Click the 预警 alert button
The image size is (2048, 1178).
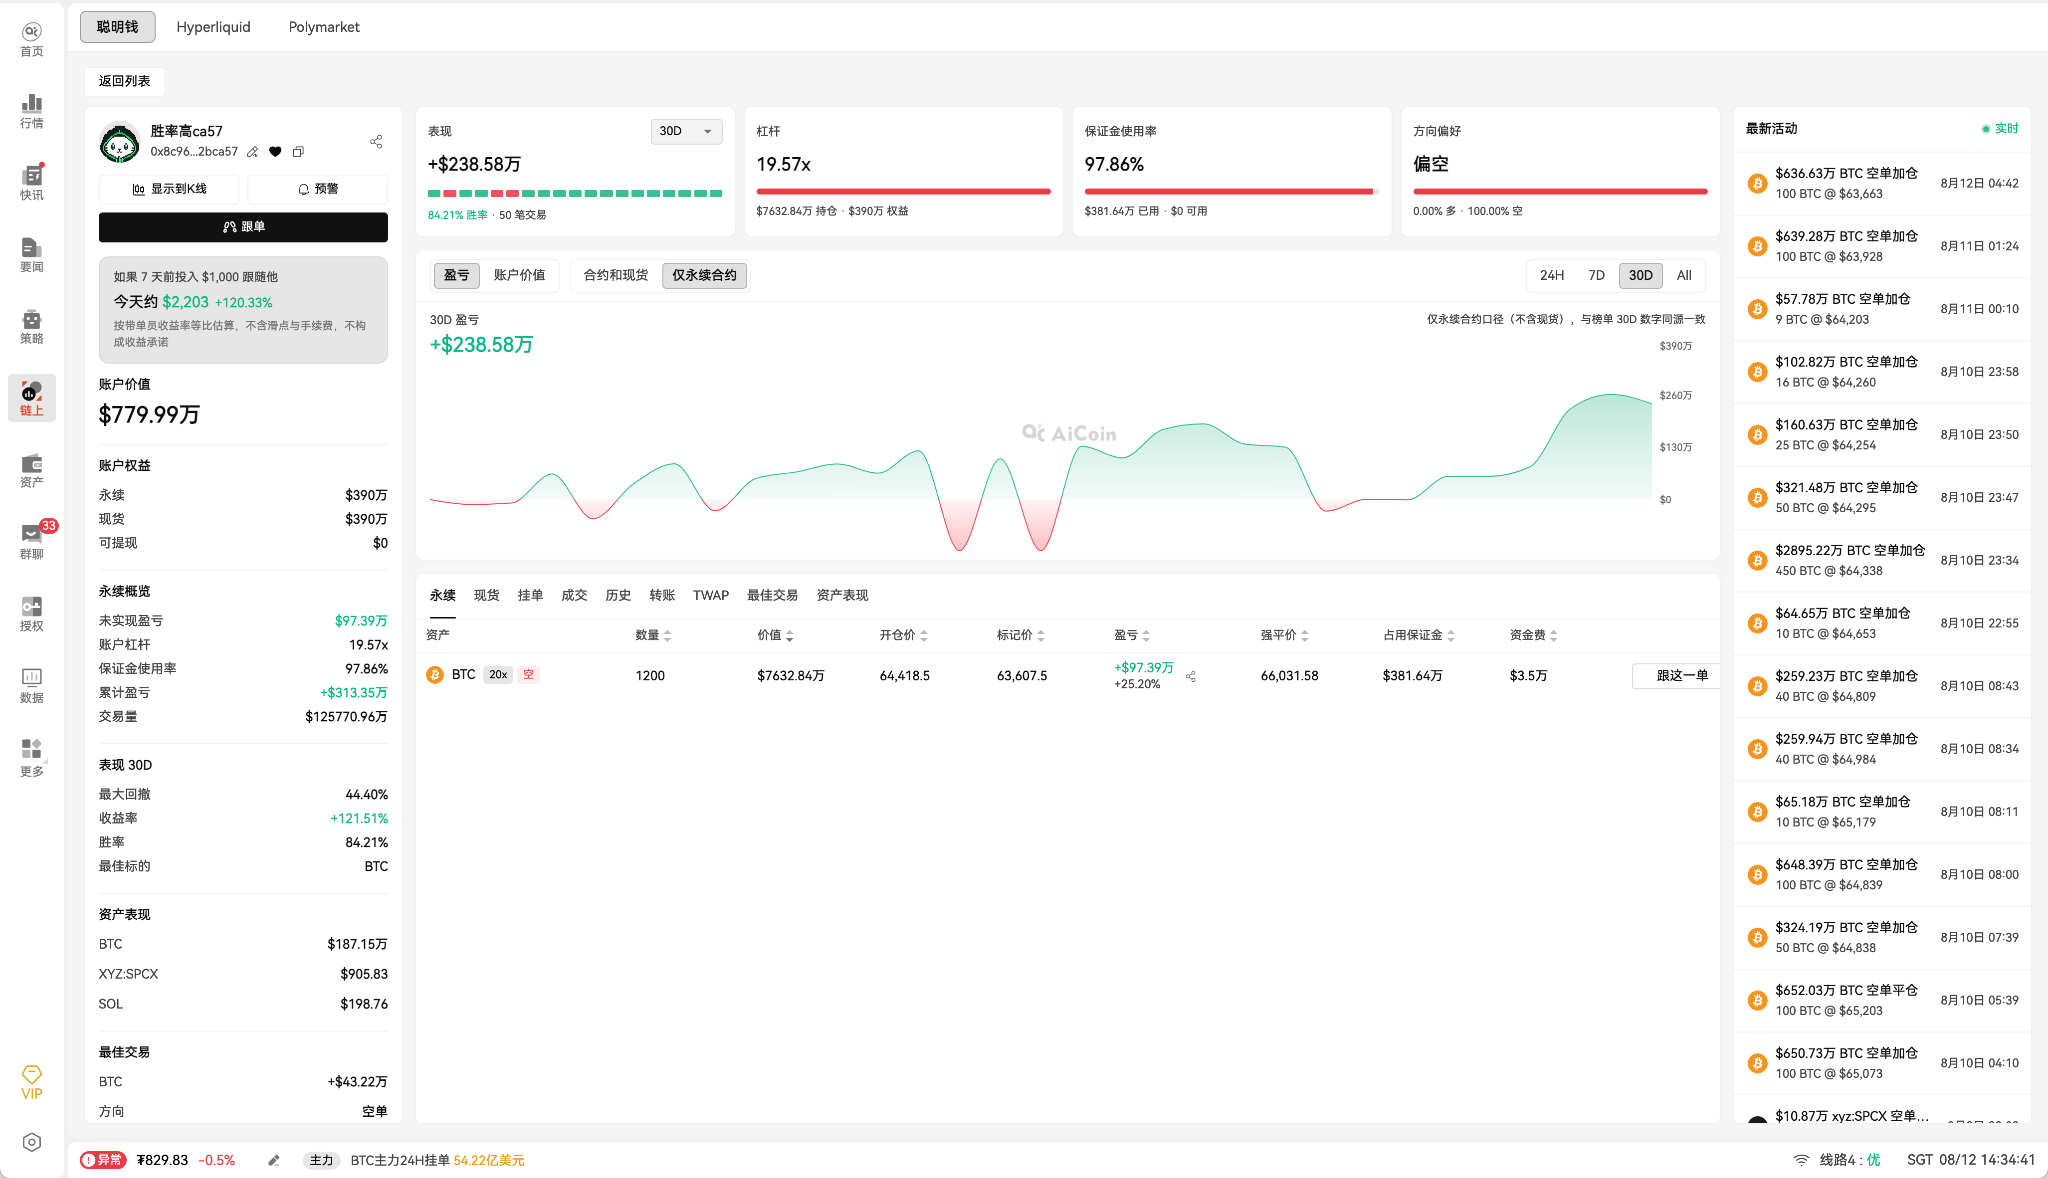[318, 189]
